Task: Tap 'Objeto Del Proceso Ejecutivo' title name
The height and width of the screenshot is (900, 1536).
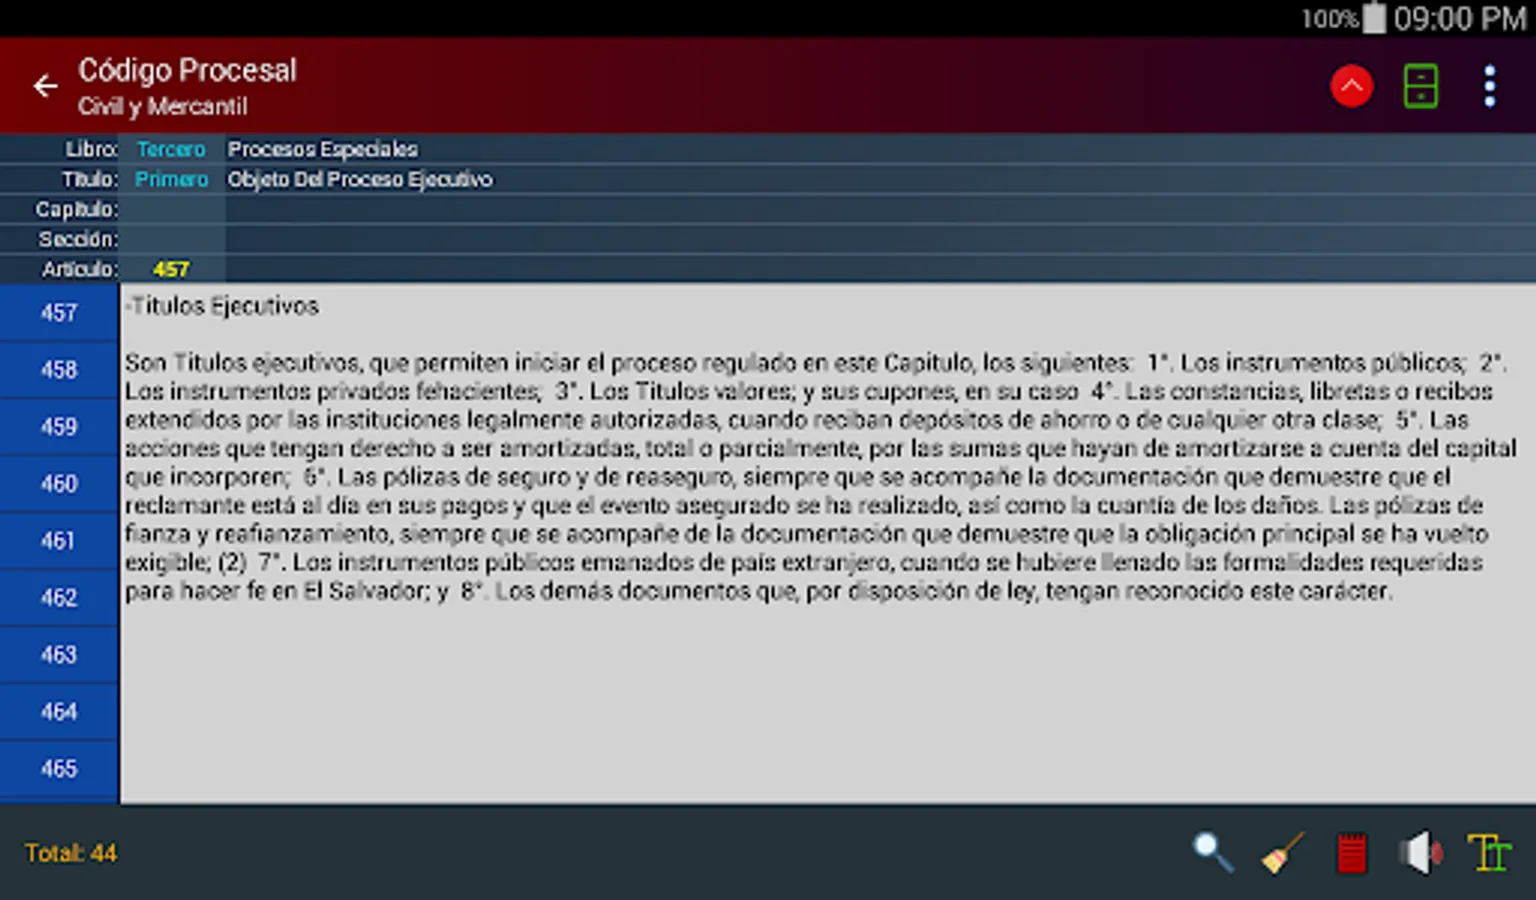Action: click(x=360, y=179)
